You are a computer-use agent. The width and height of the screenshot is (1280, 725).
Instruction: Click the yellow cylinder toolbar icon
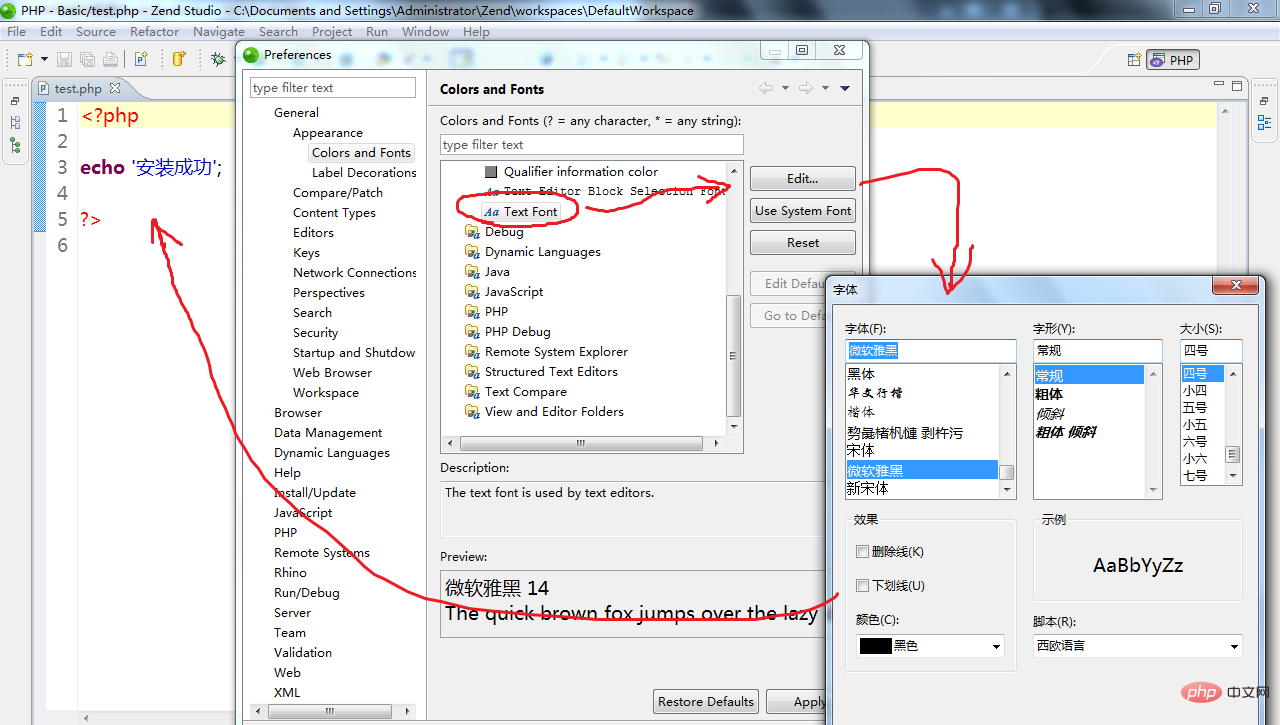pyautogui.click(x=179, y=59)
